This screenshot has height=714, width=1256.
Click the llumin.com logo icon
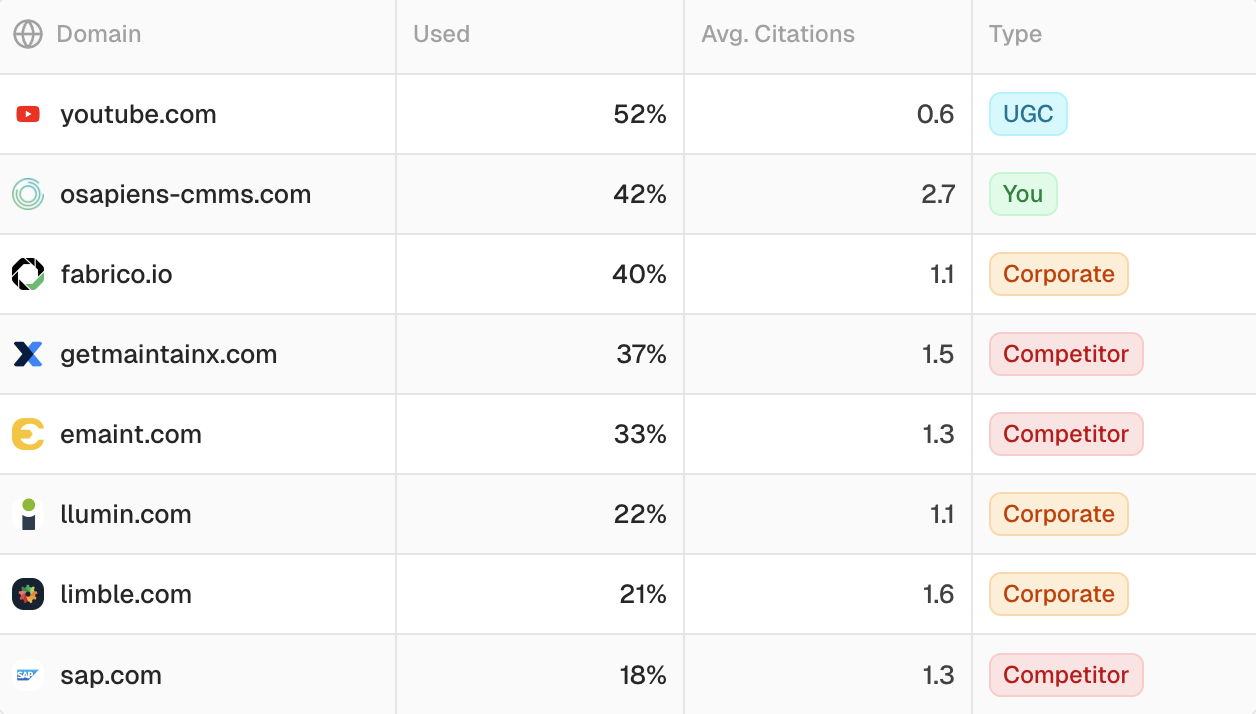click(28, 514)
